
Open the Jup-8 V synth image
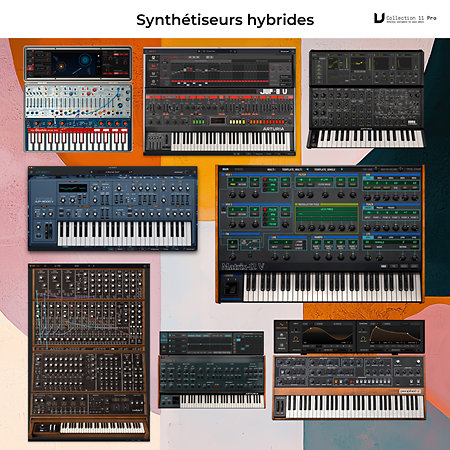coord(219,102)
